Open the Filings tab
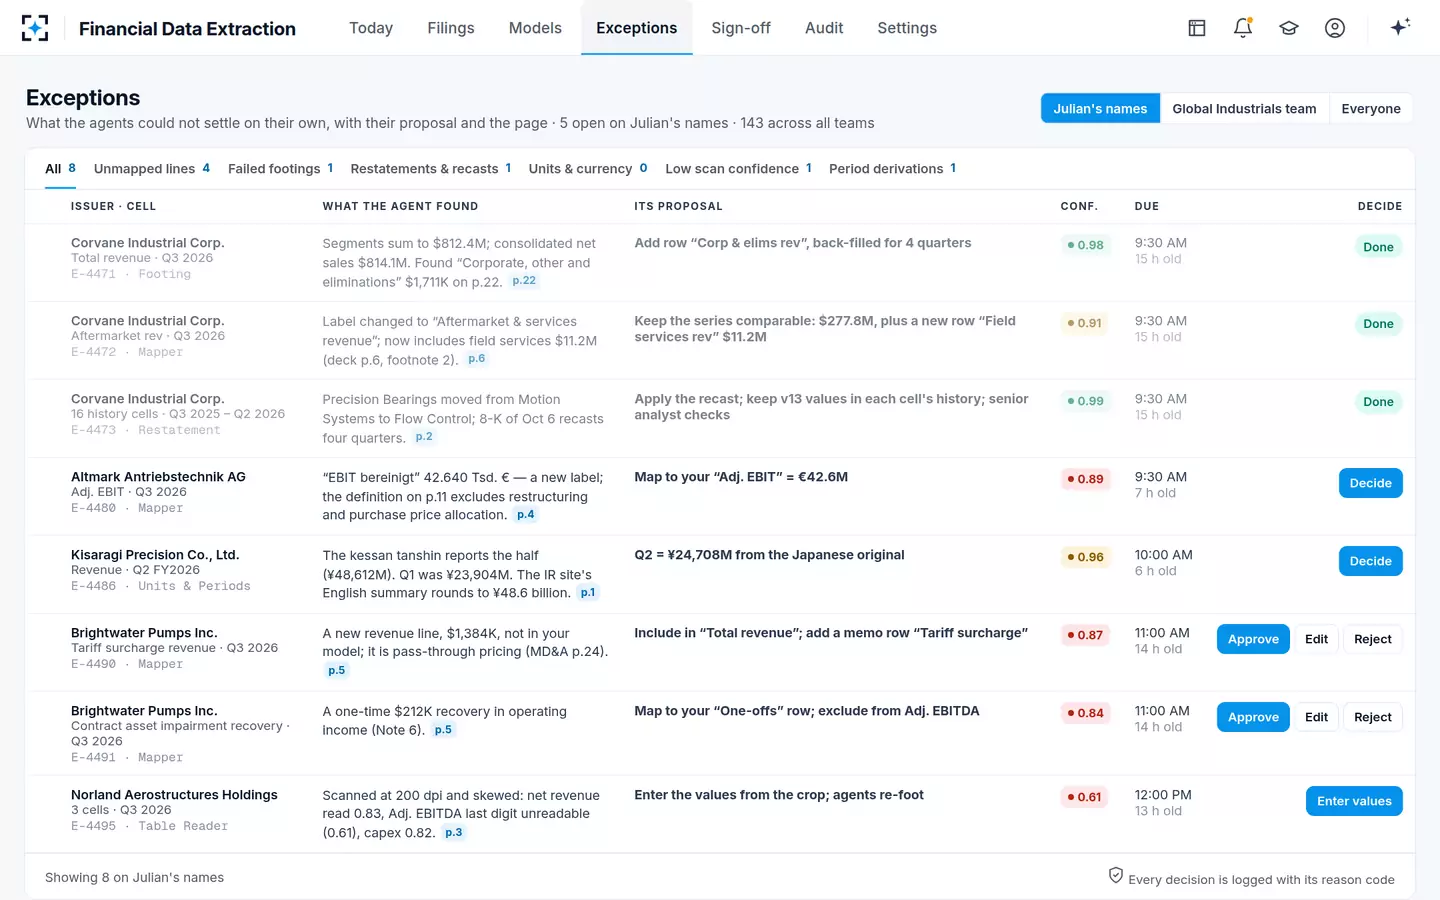Image resolution: width=1440 pixels, height=900 pixels. pyautogui.click(x=451, y=28)
